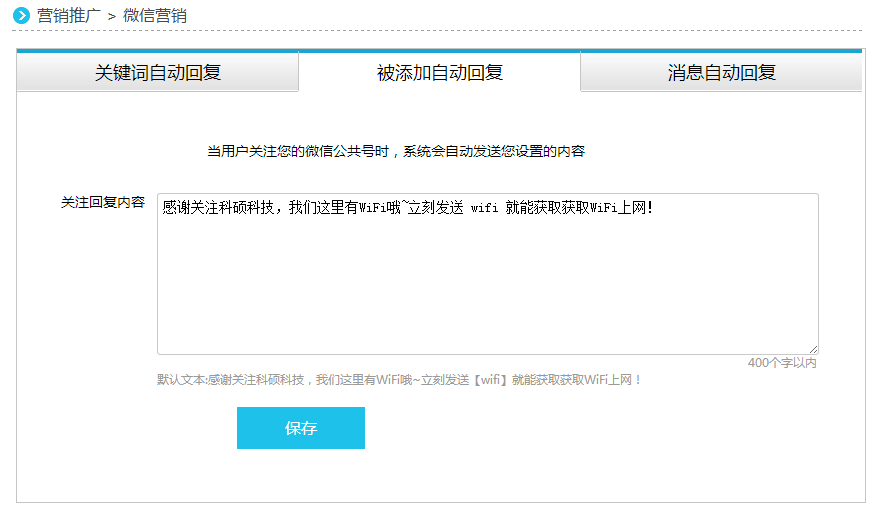
Task: Click the empty area inside the reply textarea
Action: [487, 290]
